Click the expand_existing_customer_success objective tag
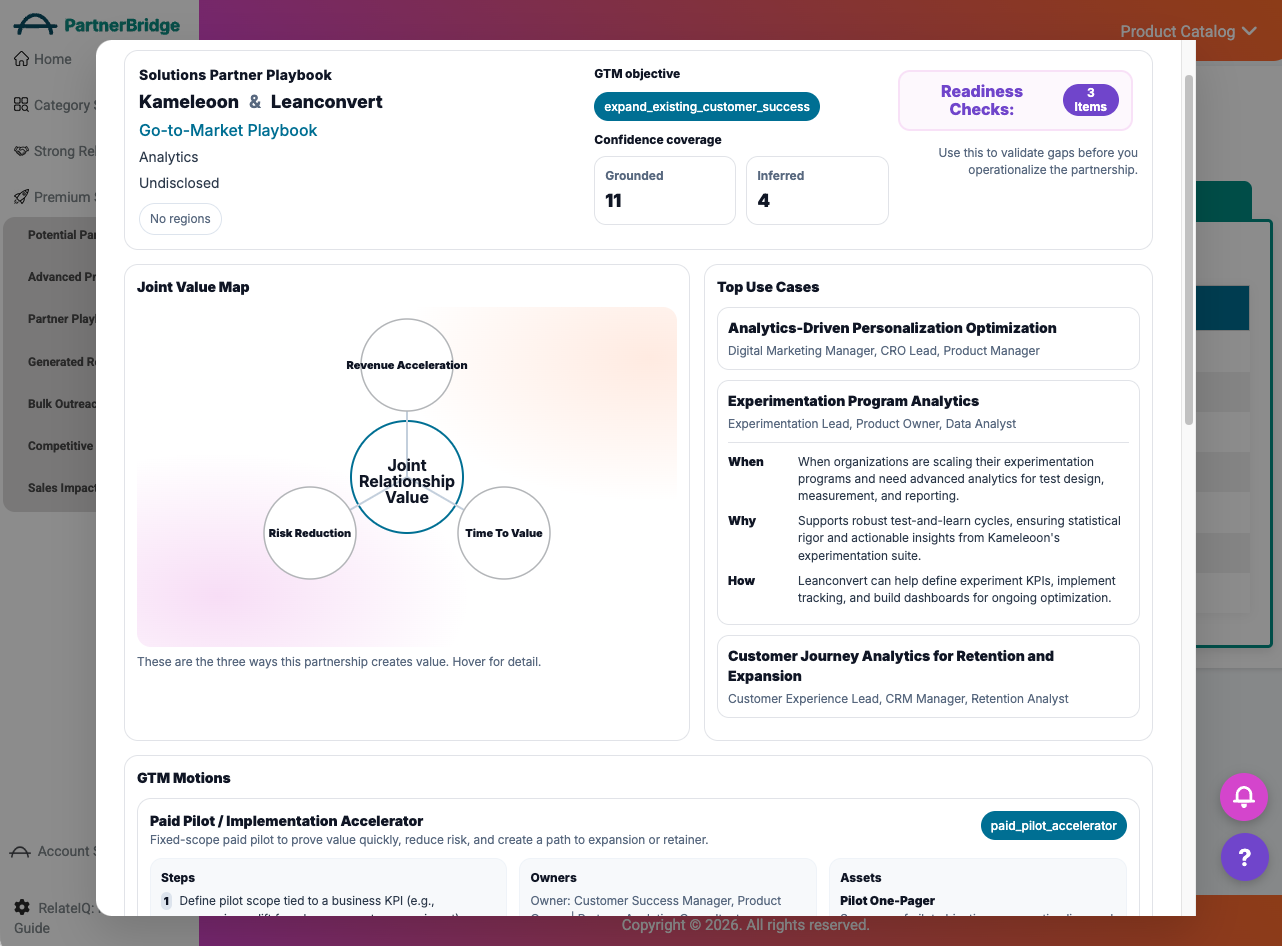The image size is (1282, 946). pos(707,107)
